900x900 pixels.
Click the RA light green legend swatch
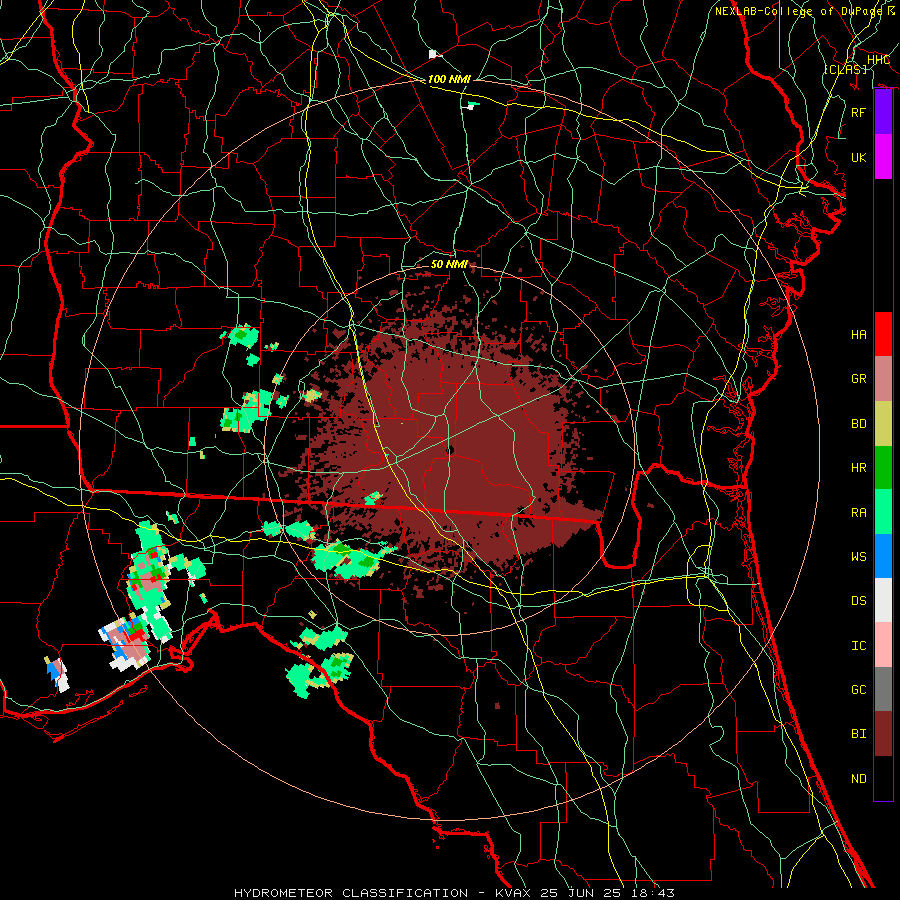[x=883, y=512]
